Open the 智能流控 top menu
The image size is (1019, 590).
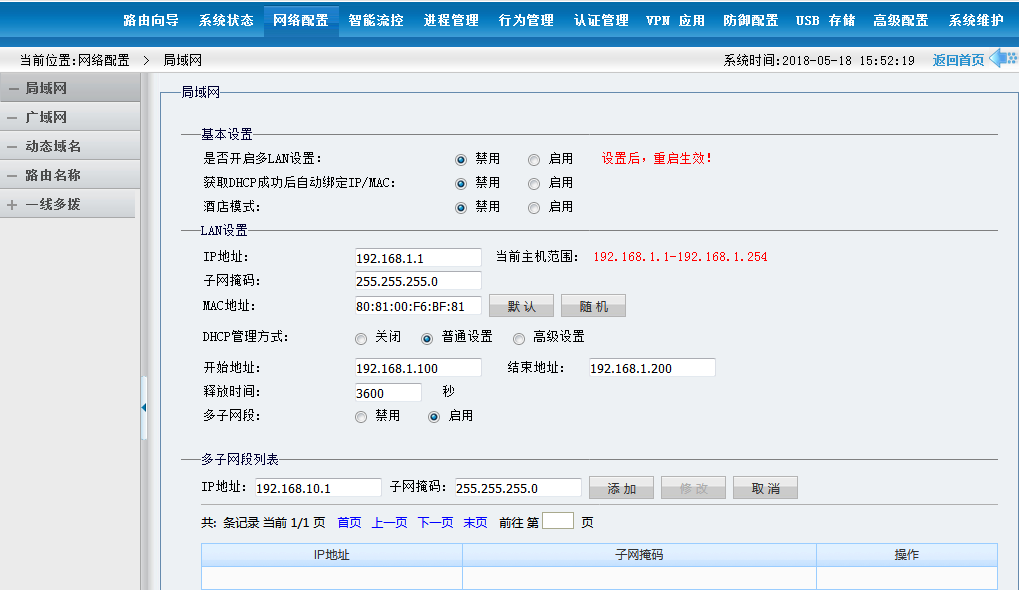point(376,20)
